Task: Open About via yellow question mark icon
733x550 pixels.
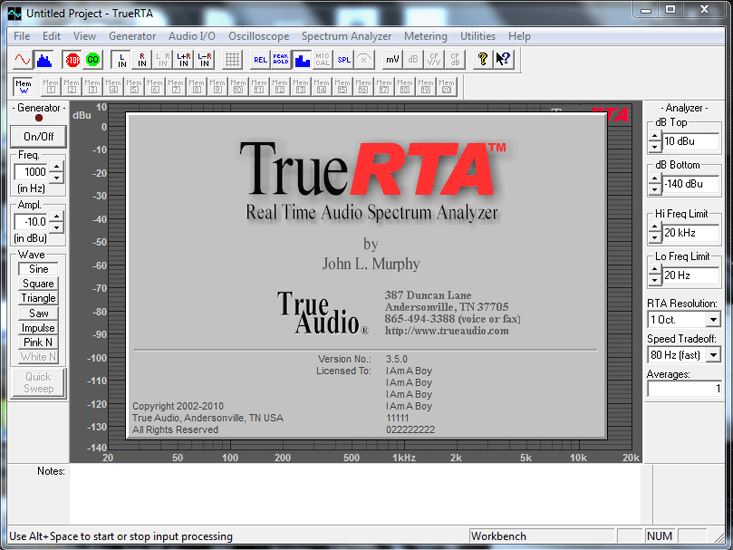Action: pos(482,60)
